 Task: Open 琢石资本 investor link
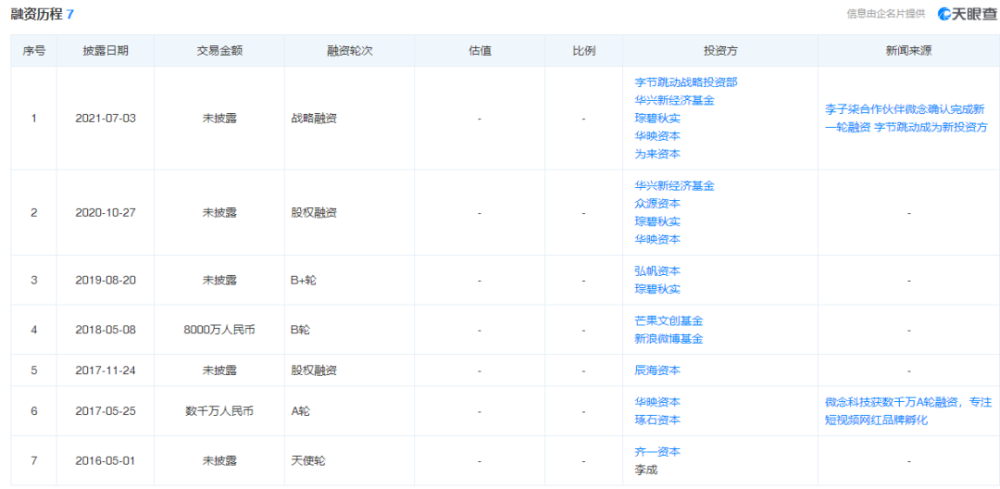658,420
